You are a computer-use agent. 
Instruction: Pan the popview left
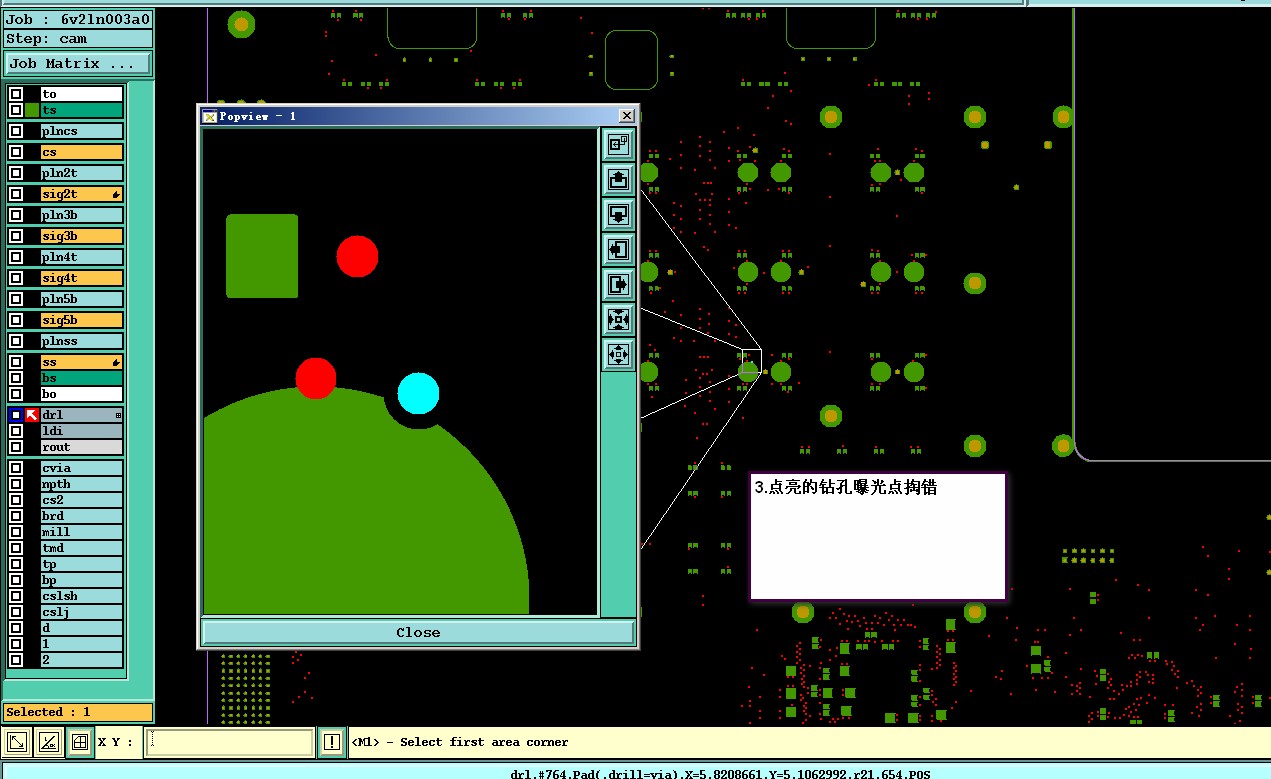pyautogui.click(x=618, y=250)
